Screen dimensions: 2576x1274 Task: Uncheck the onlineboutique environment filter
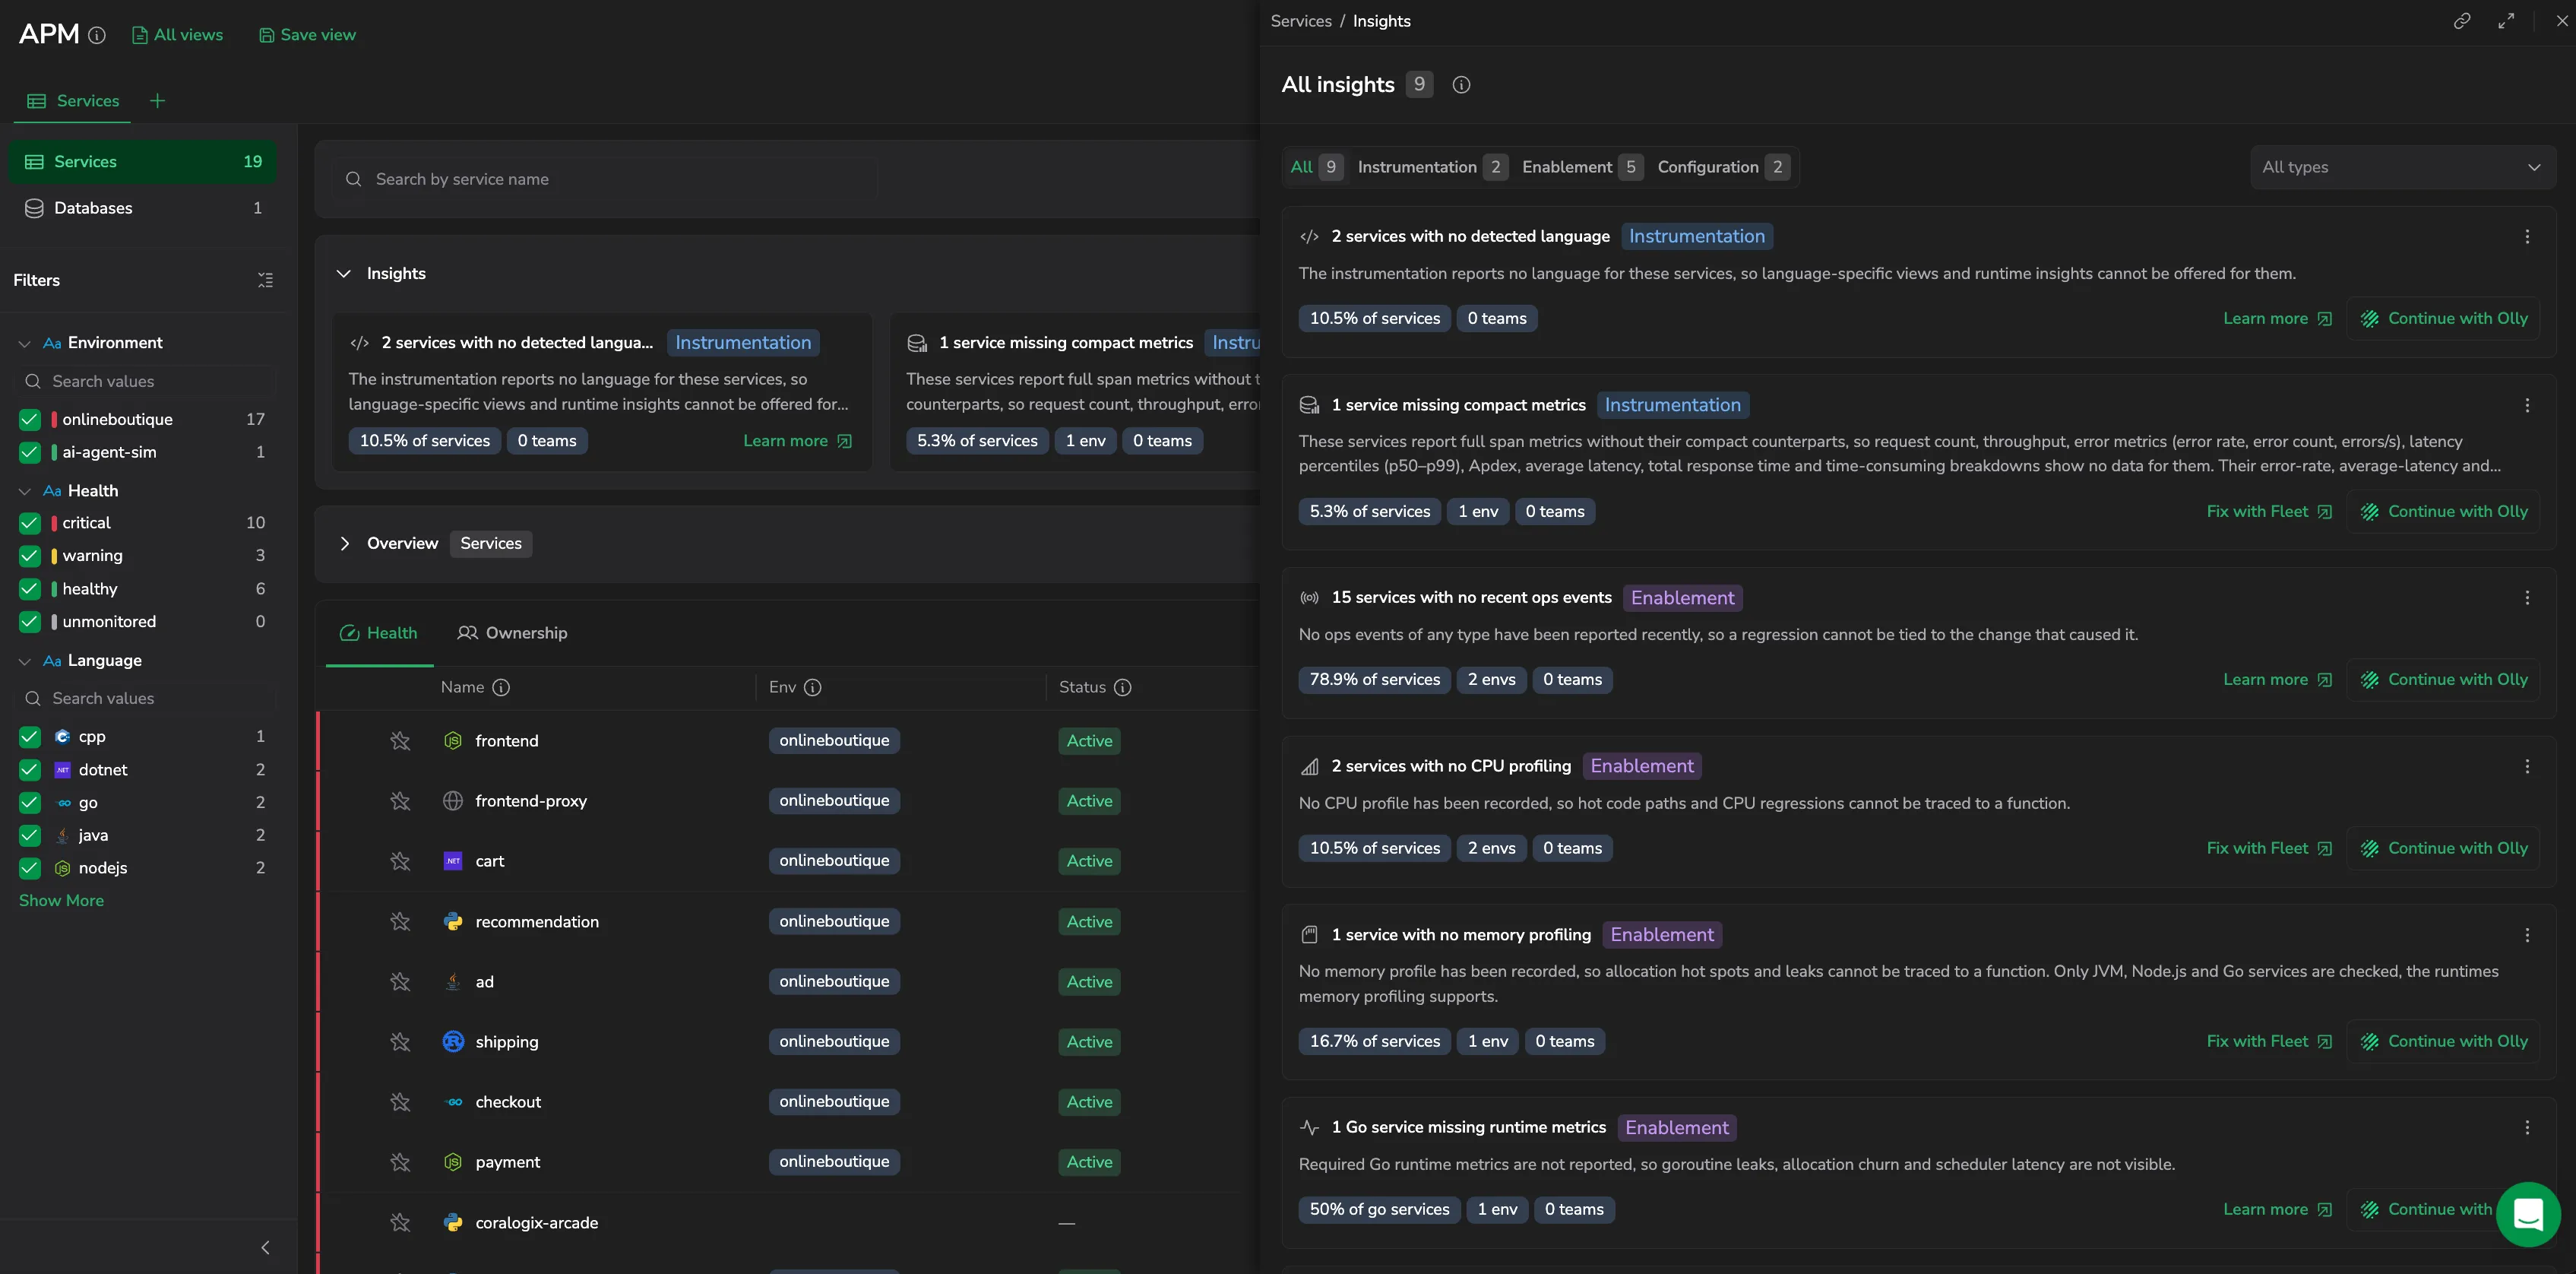point(30,419)
